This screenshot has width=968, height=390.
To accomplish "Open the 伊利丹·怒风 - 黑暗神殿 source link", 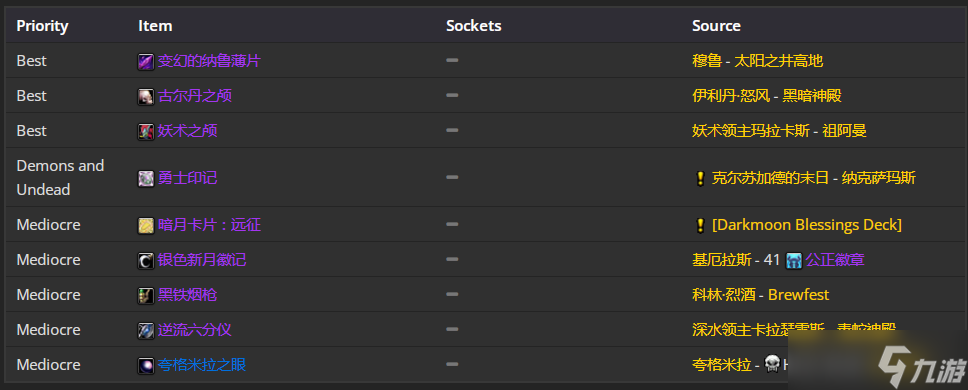I will coord(767,96).
